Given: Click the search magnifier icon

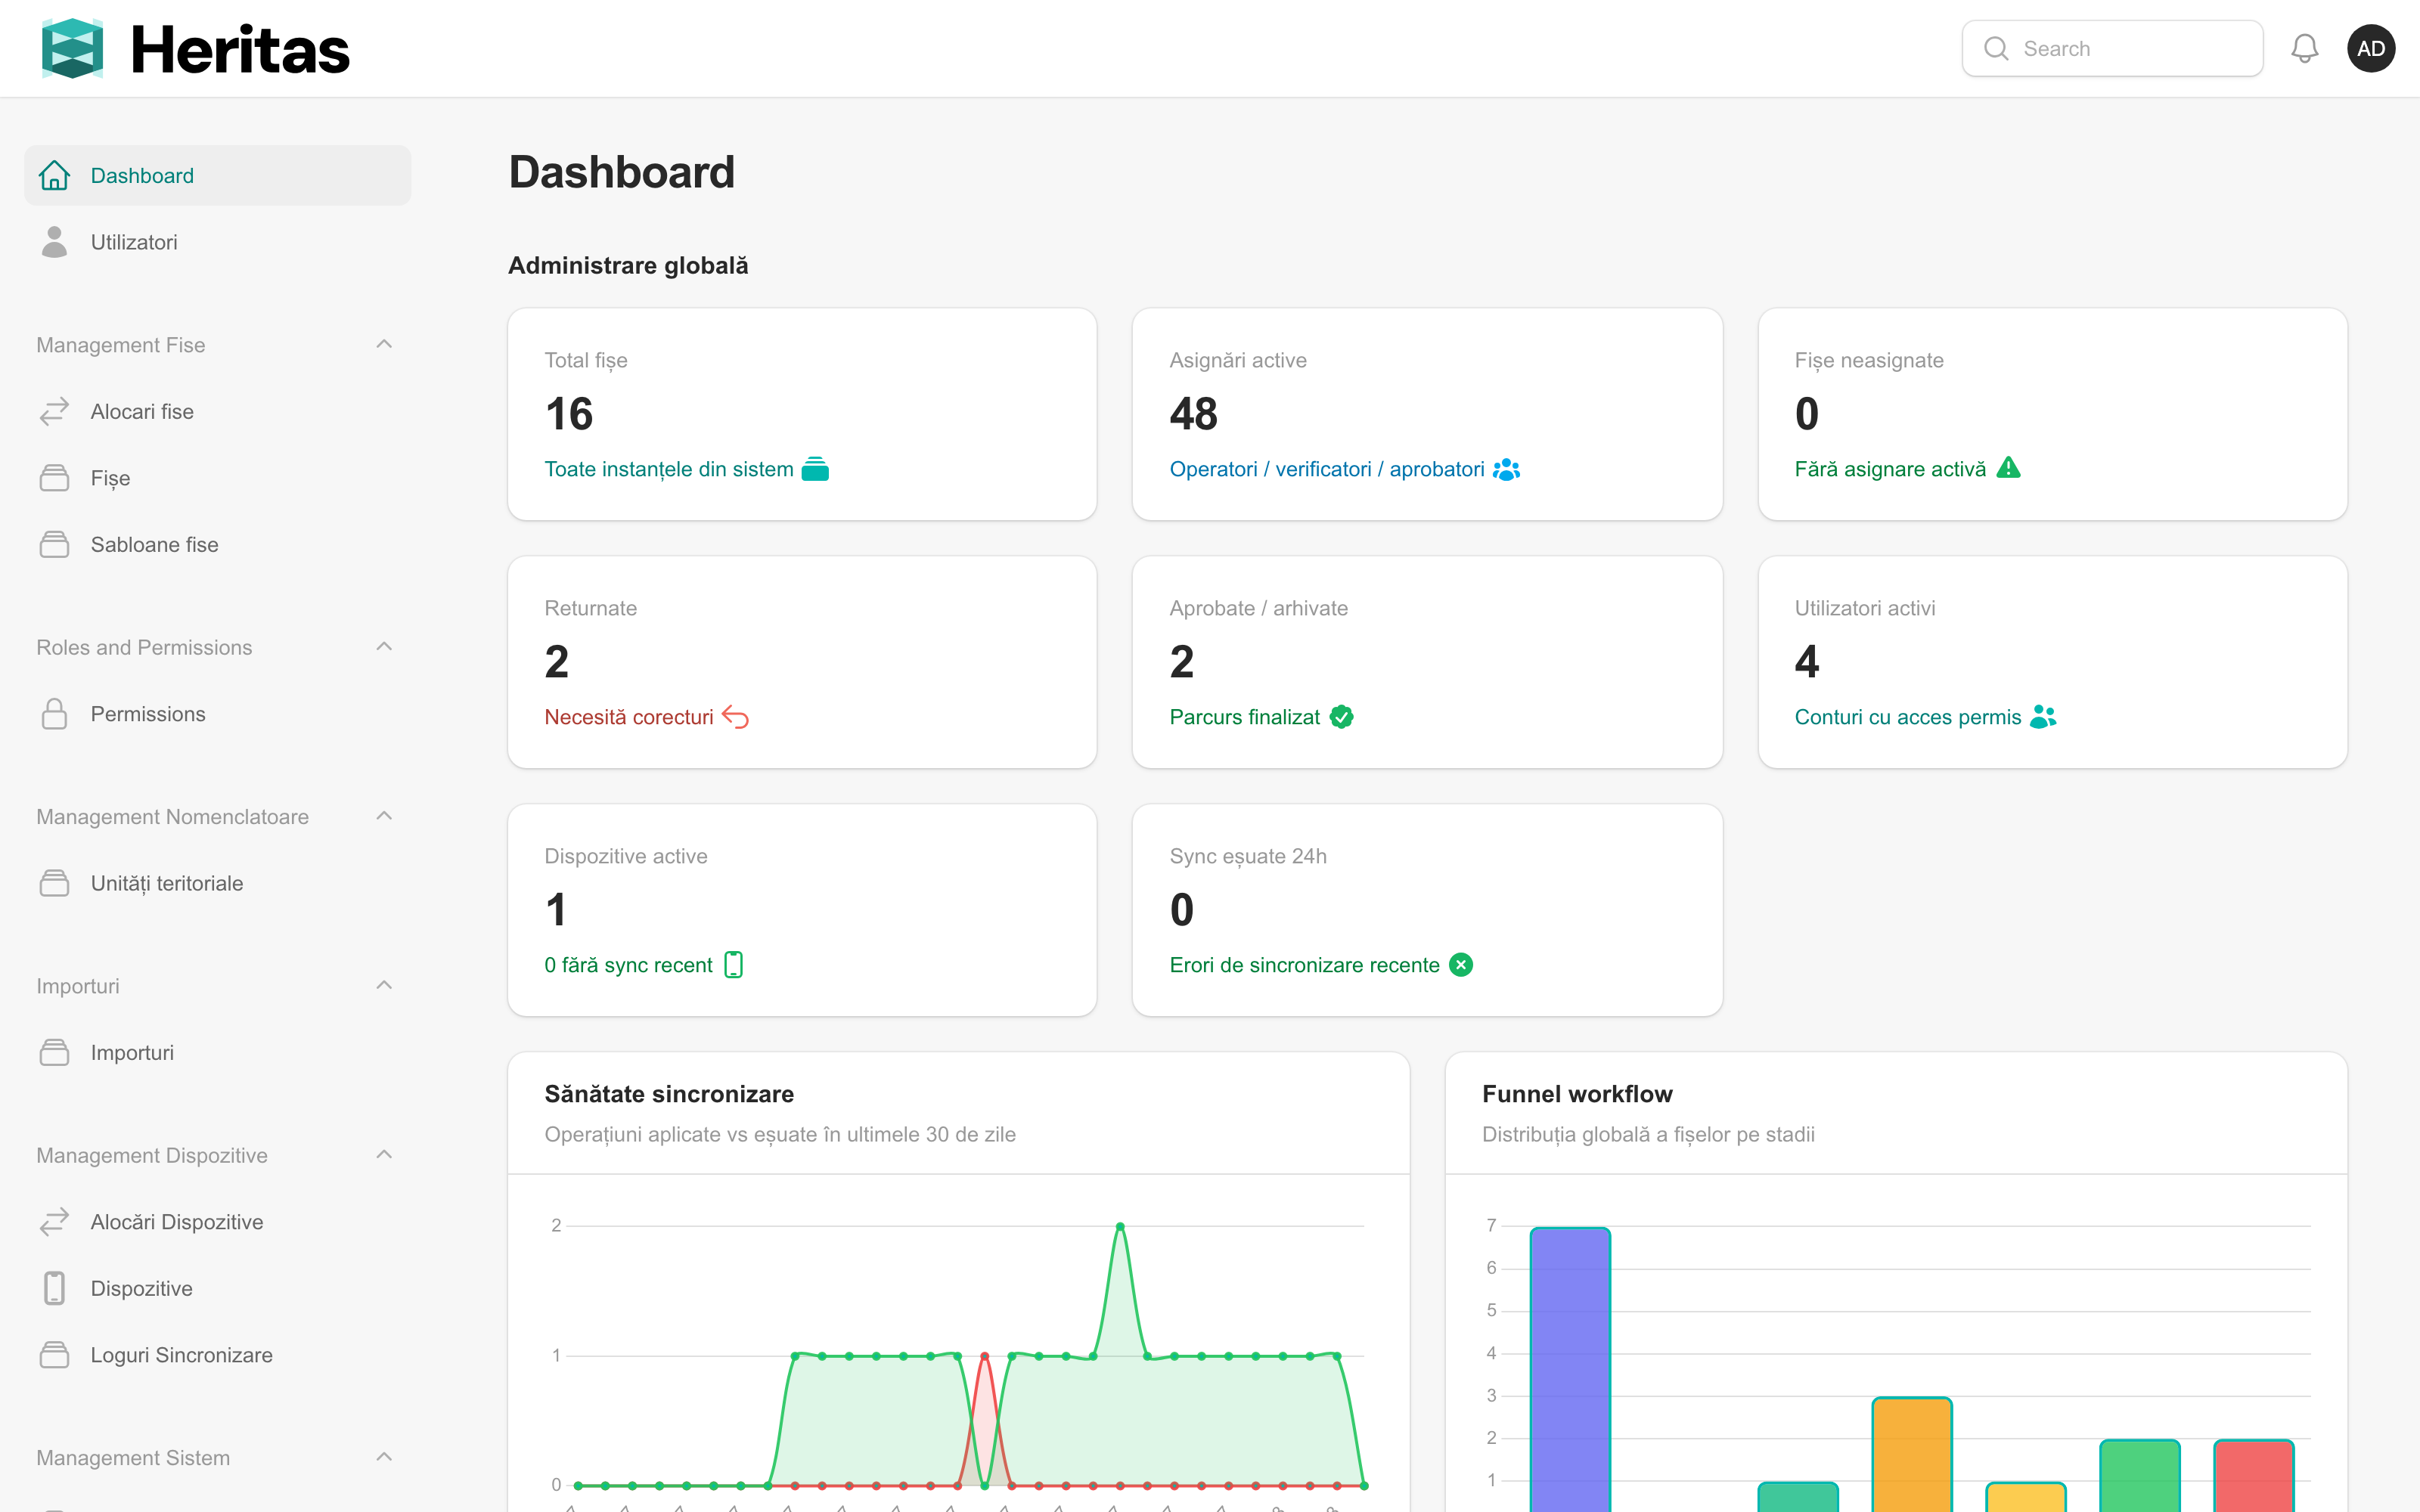Looking at the screenshot, I should 1995,48.
